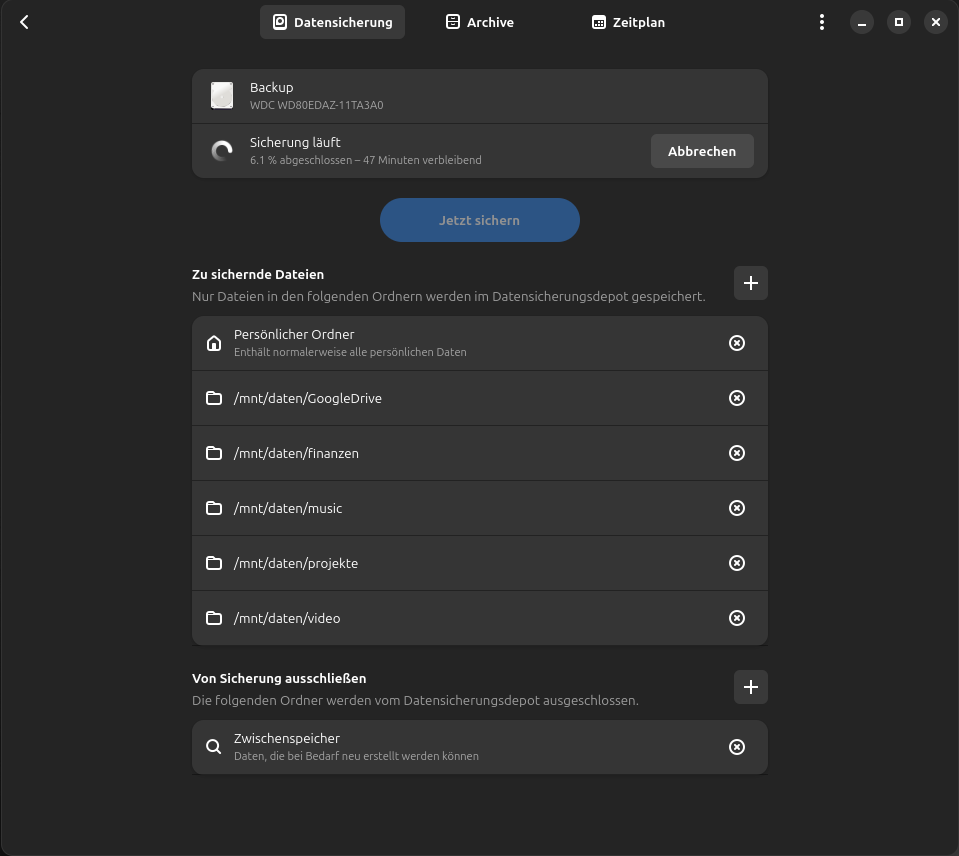This screenshot has width=959, height=856.
Task: Click the Abbrechen button to cancel backup
Action: [702, 151]
